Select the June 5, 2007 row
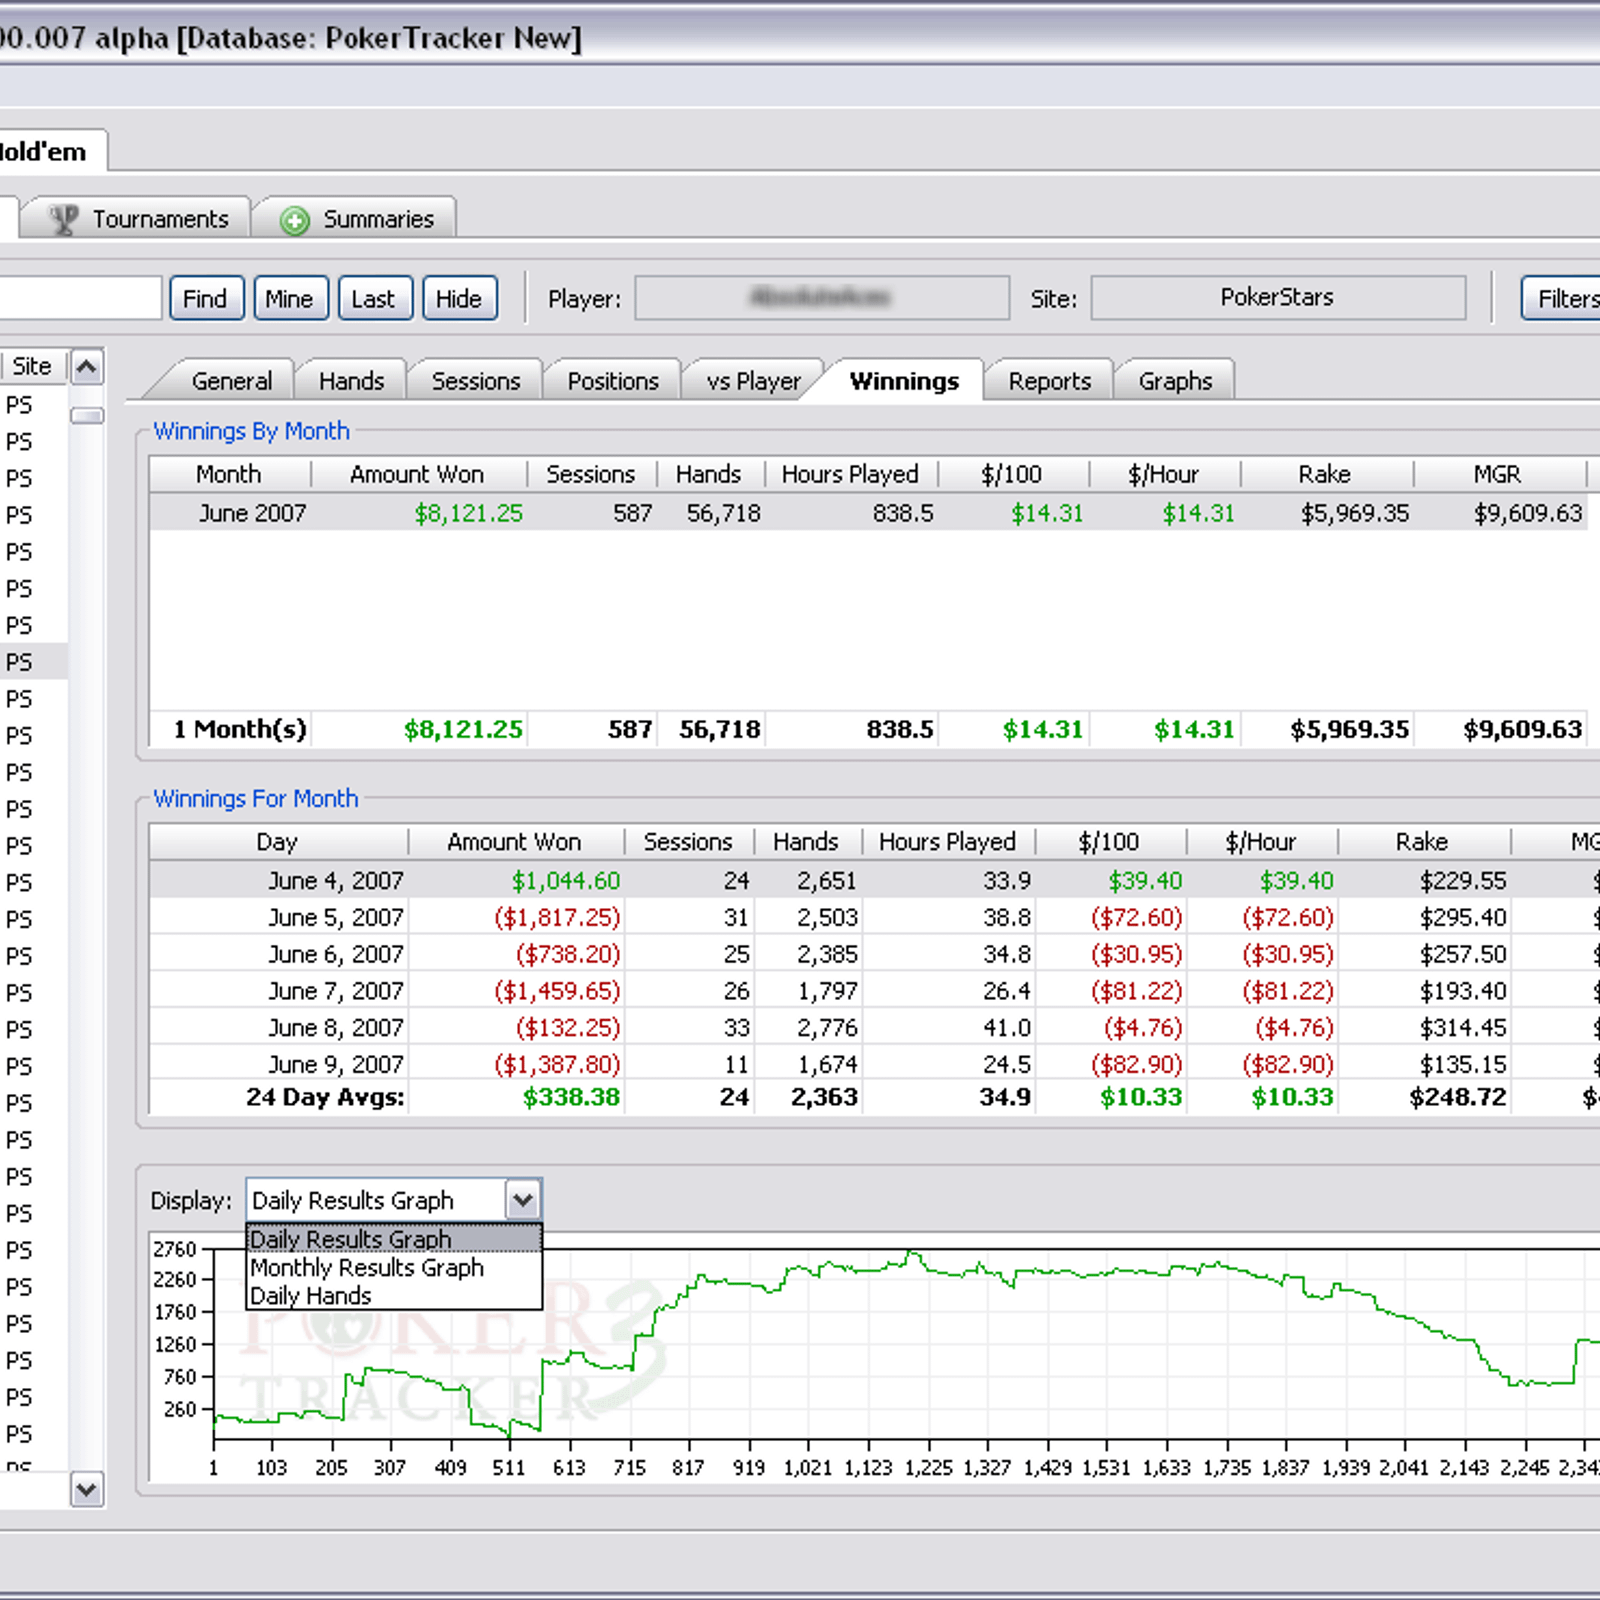1600x1600 pixels. tap(875, 917)
